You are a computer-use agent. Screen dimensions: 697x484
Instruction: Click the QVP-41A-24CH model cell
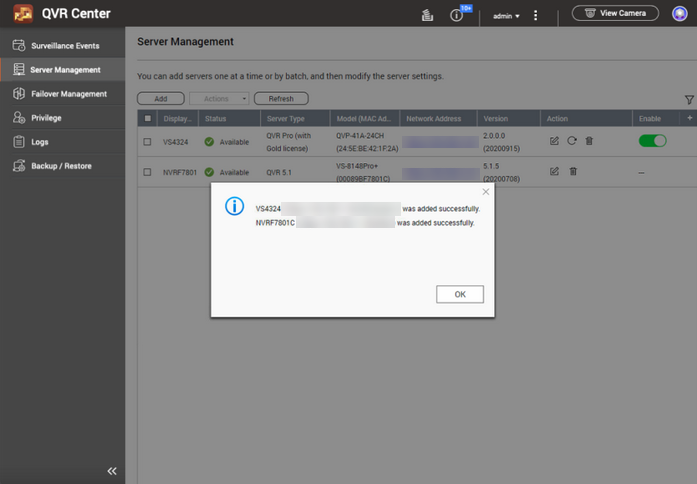click(367, 142)
